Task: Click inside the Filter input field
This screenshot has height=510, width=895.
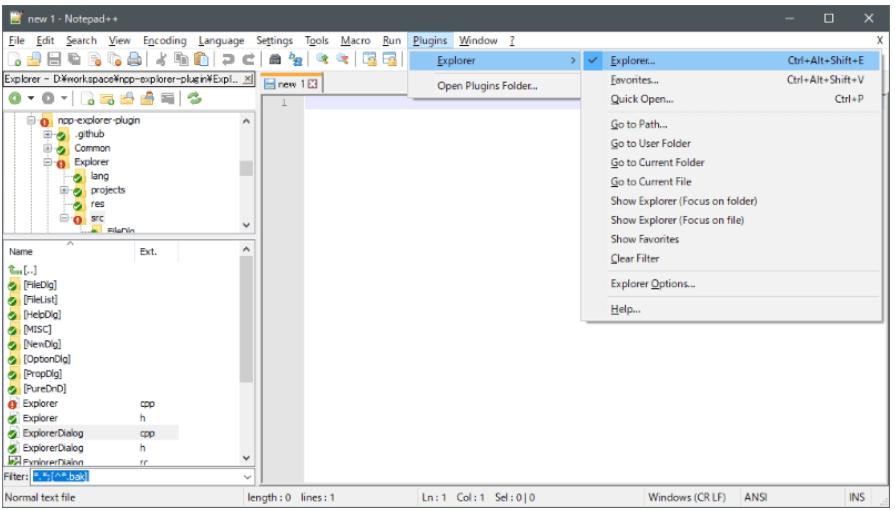Action: pyautogui.click(x=140, y=476)
